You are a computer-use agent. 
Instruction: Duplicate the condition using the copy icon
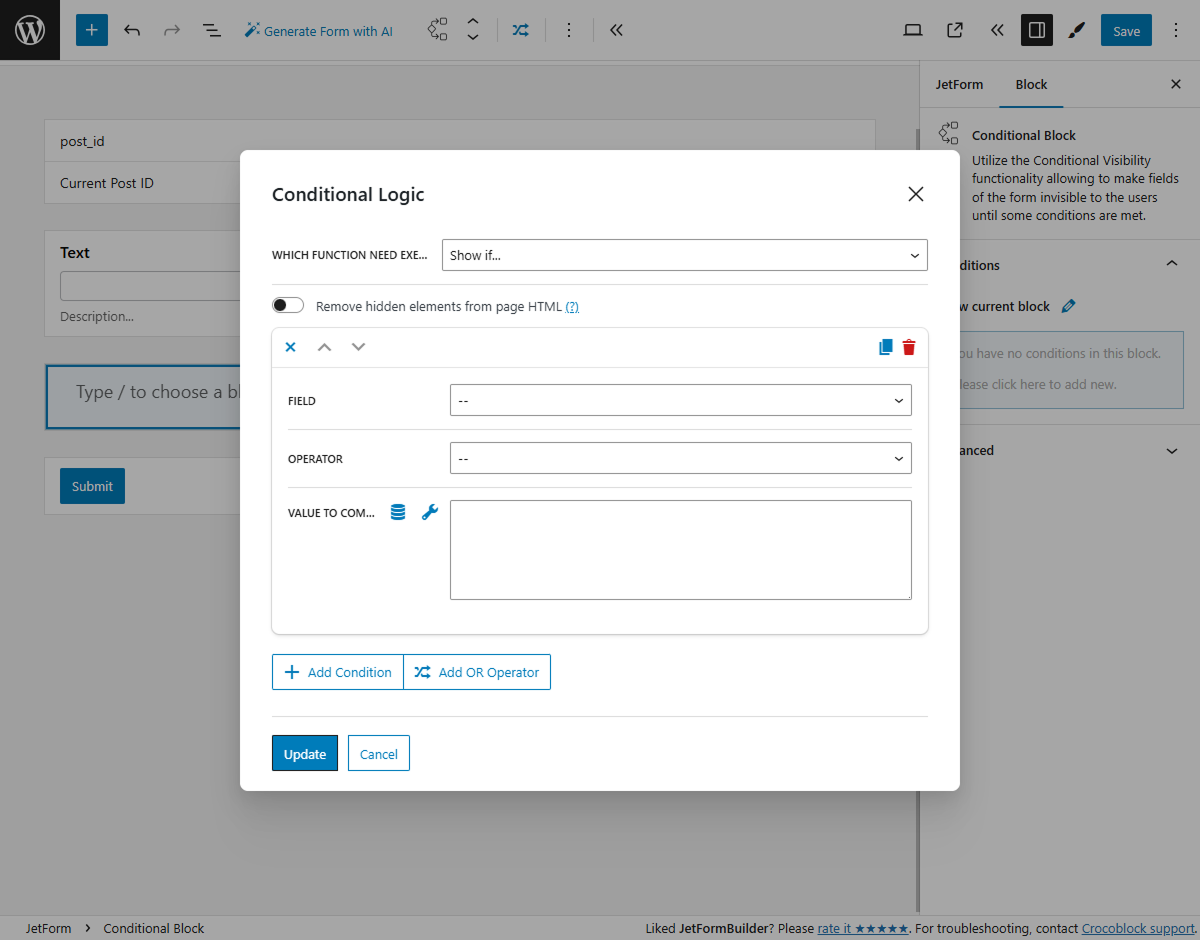pos(885,347)
